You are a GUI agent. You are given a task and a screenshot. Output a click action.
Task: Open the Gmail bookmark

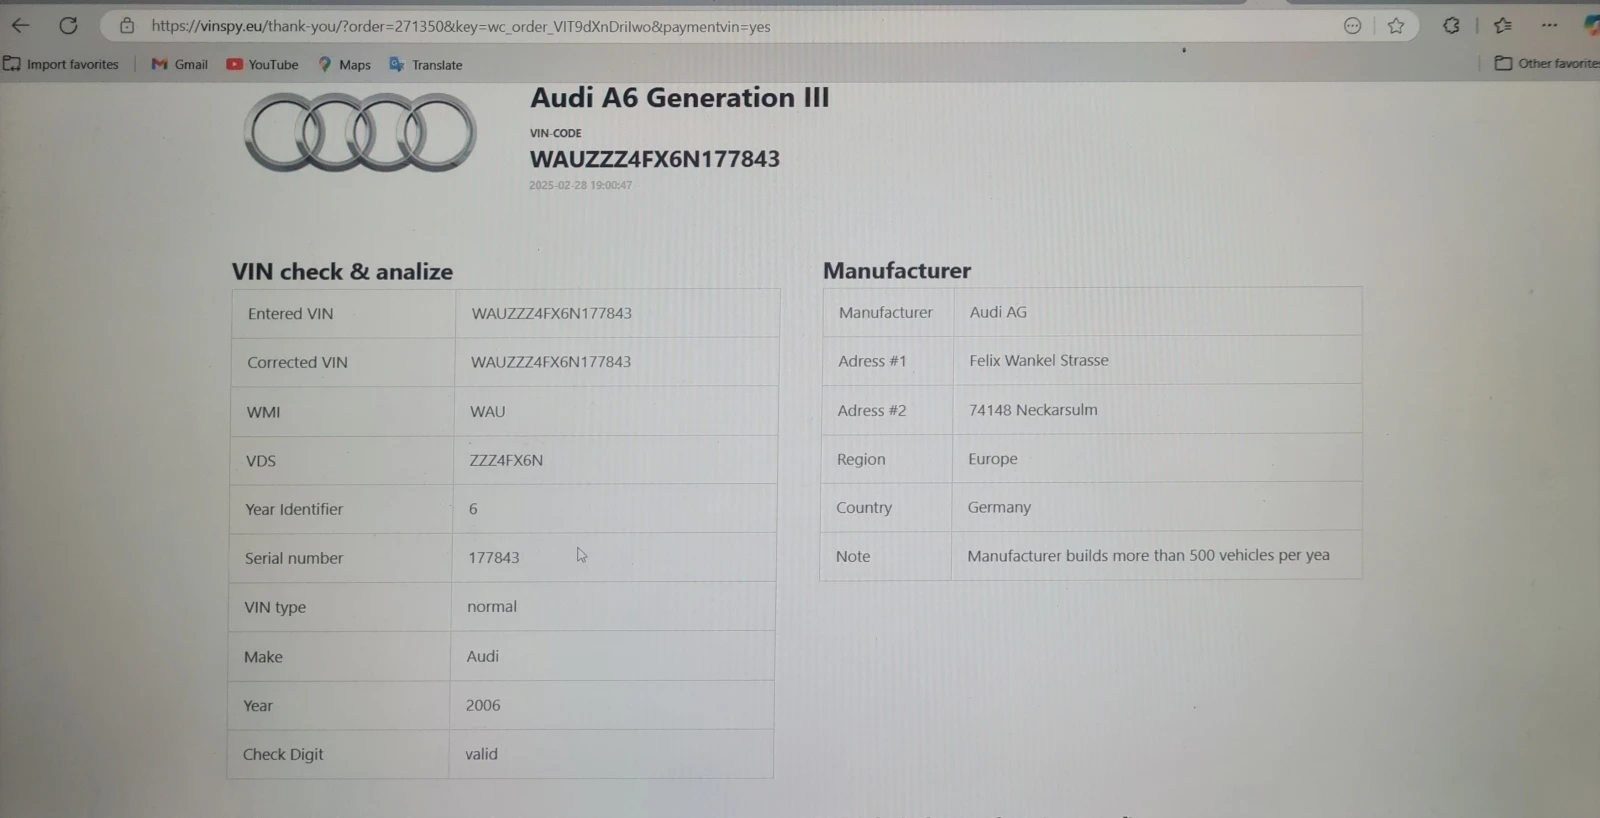point(180,64)
